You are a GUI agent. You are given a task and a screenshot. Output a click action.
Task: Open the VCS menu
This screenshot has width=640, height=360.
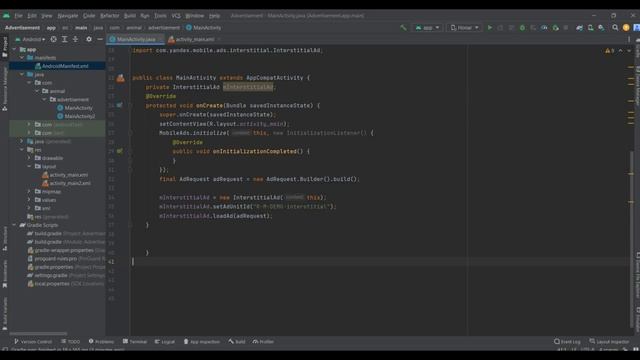[176, 16]
